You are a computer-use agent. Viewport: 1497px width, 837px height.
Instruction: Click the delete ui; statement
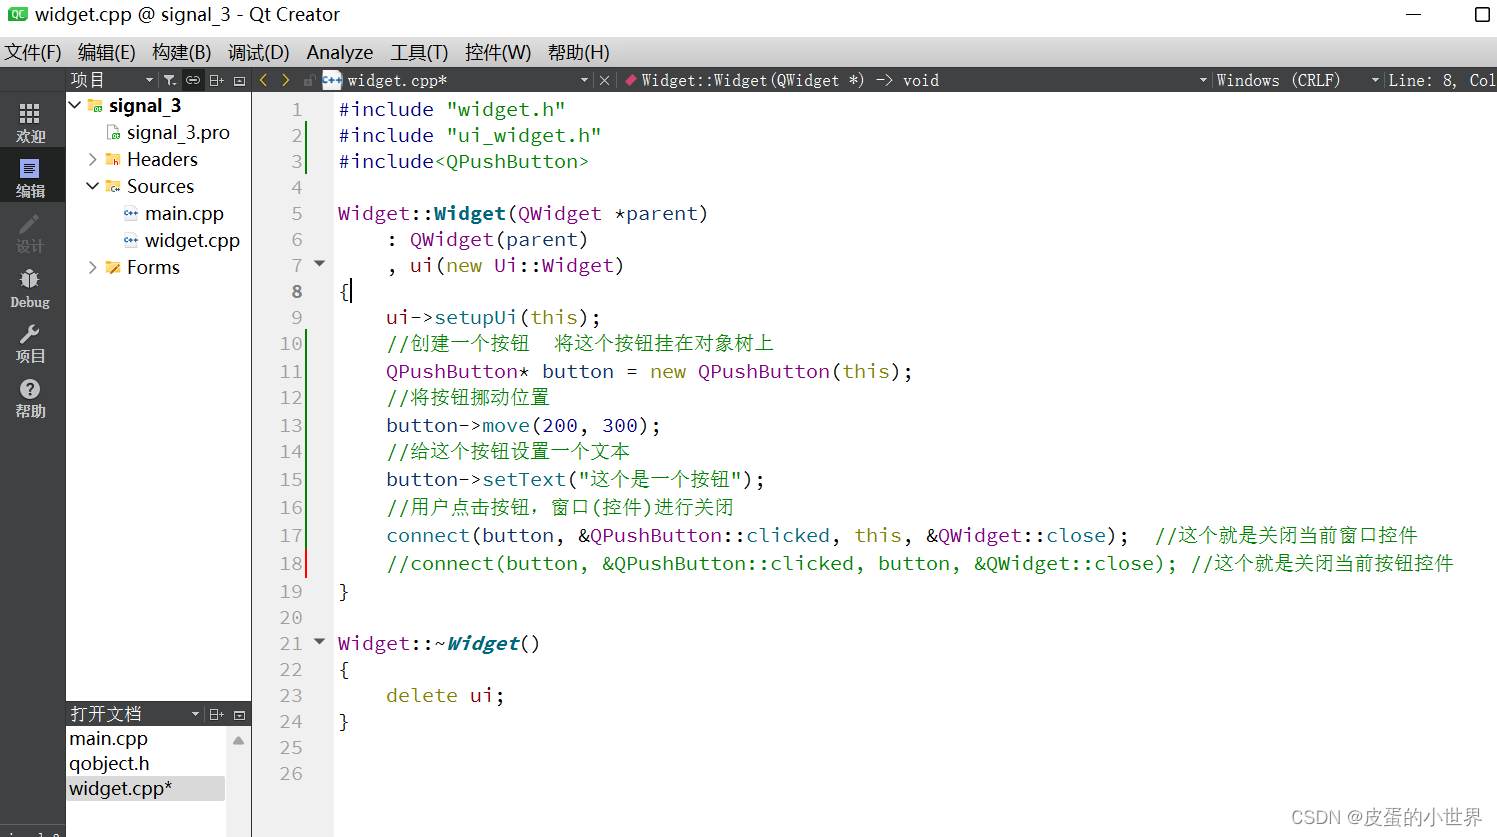click(x=445, y=695)
